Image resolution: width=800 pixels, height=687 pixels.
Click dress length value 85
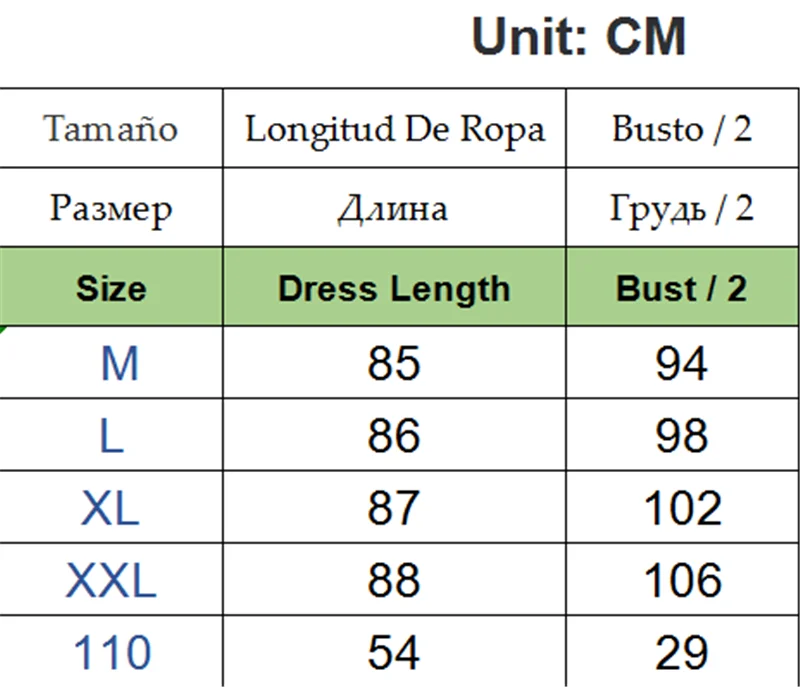(394, 365)
